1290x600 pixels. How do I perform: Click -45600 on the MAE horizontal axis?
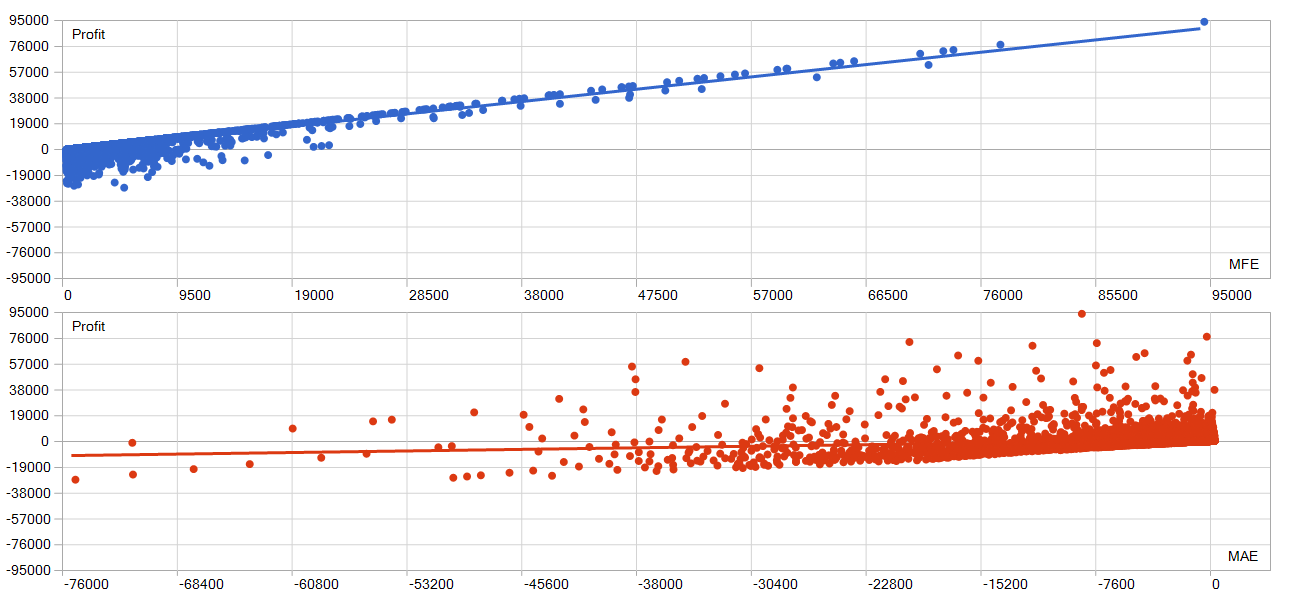[547, 584]
